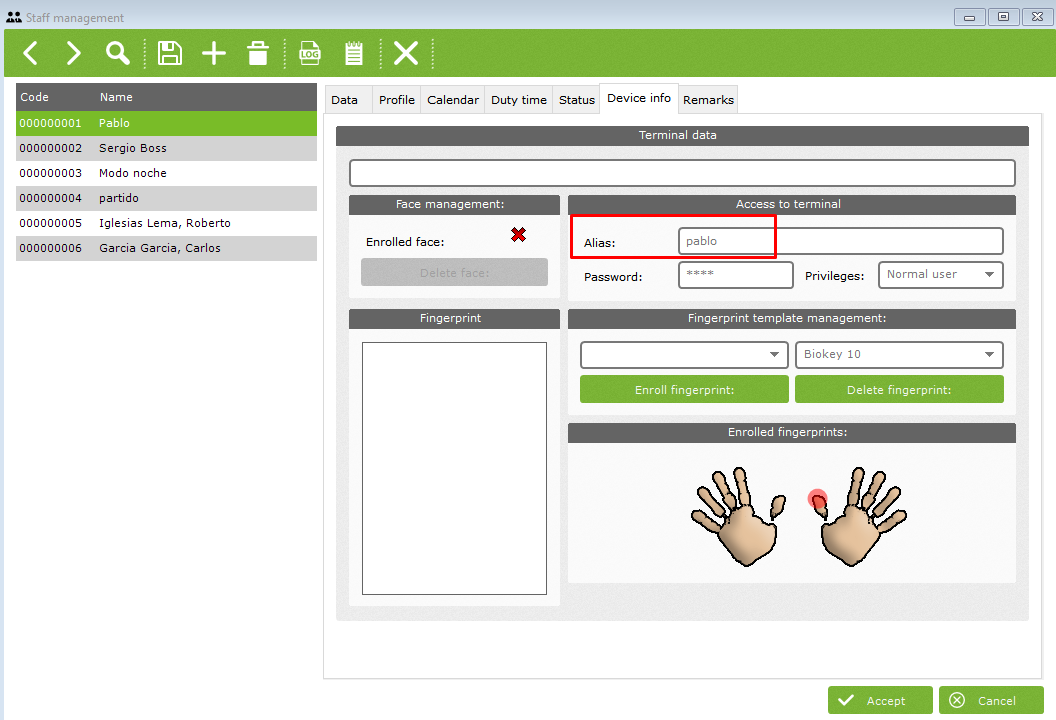
Task: Open the Biokey 10 template dropdown
Action: click(x=899, y=355)
